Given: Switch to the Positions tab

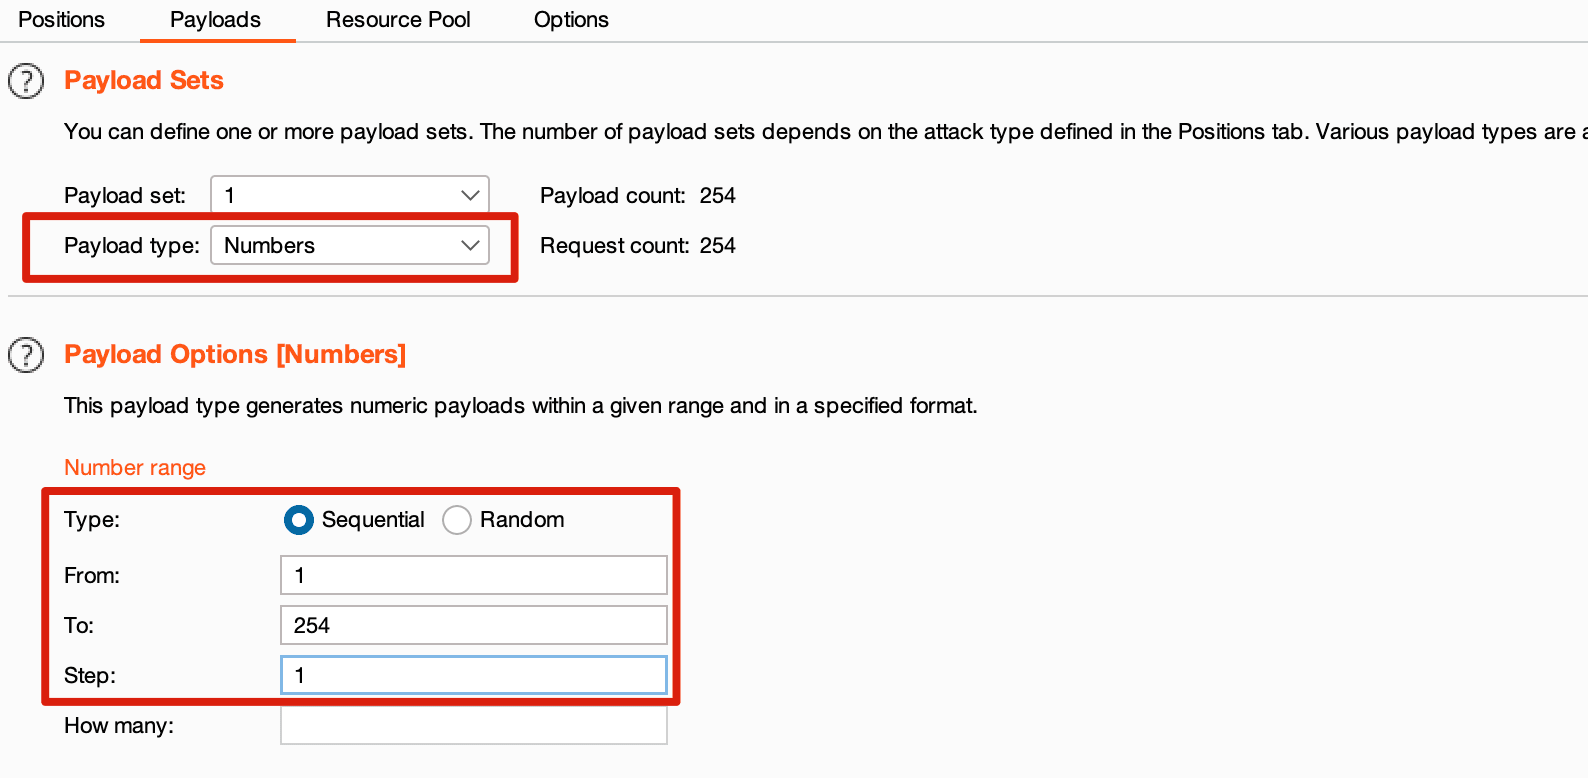Looking at the screenshot, I should (61, 20).
